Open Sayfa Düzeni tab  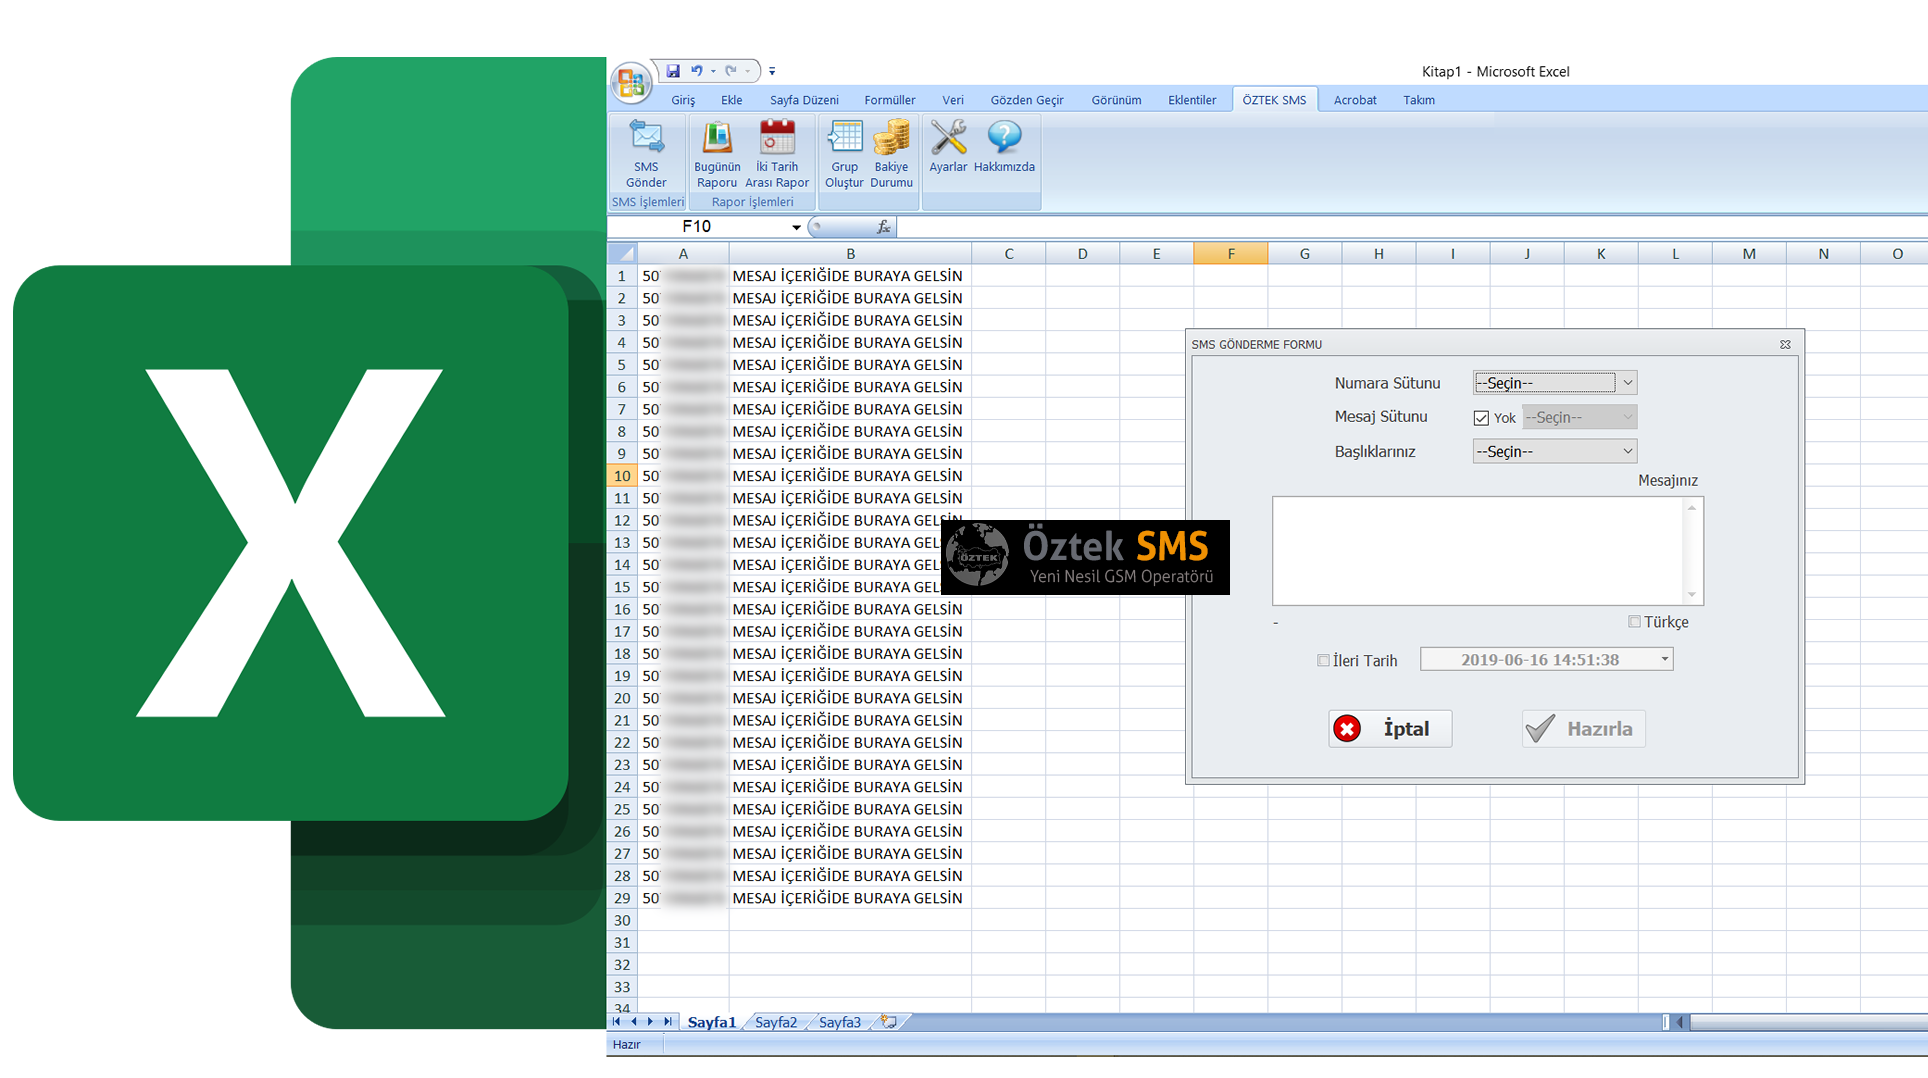point(804,100)
